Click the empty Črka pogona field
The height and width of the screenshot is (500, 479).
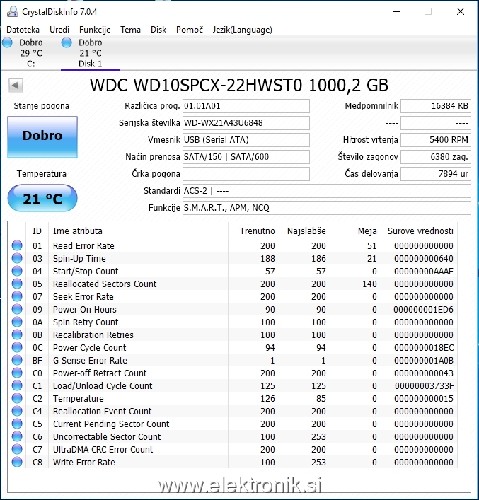246,174
